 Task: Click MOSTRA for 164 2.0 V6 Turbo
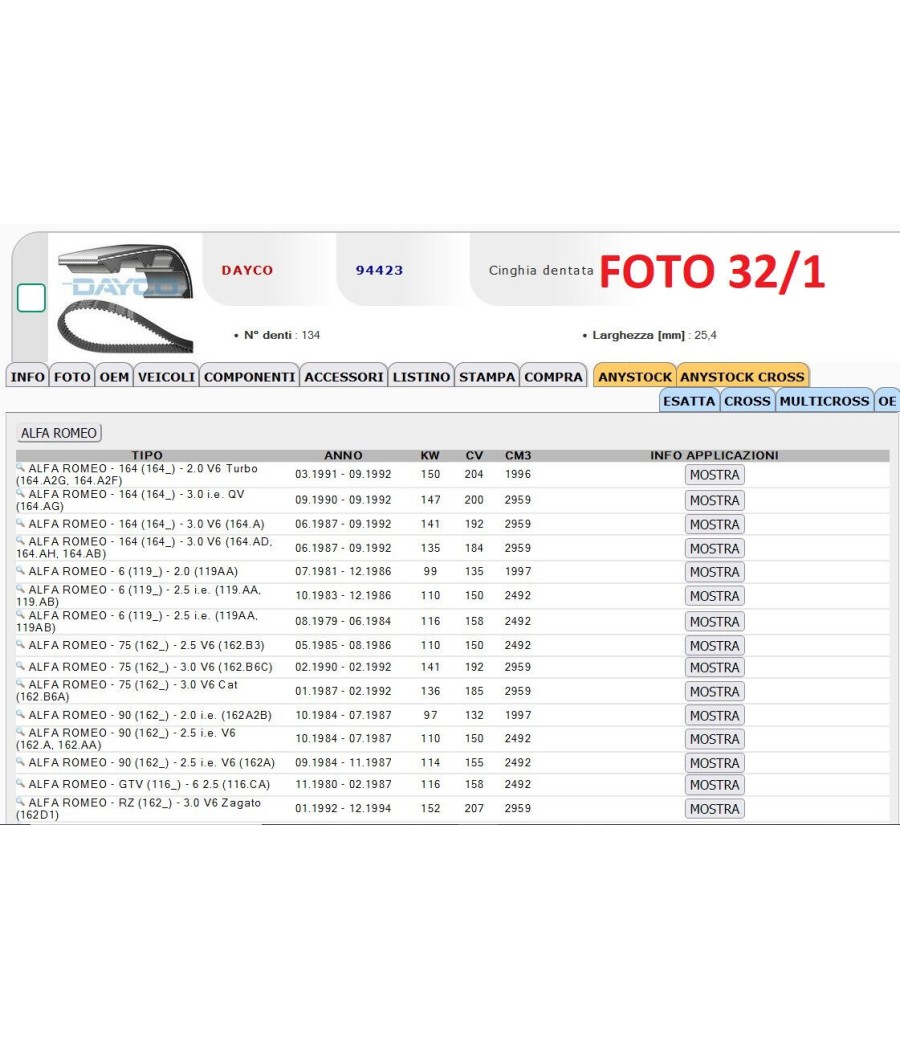click(715, 475)
